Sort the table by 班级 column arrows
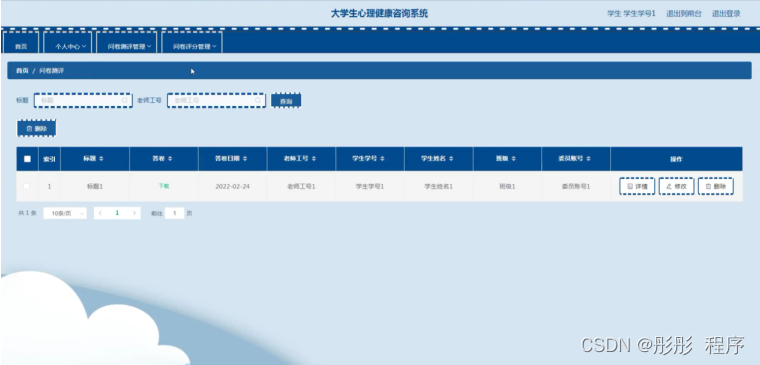 [x=513, y=159]
